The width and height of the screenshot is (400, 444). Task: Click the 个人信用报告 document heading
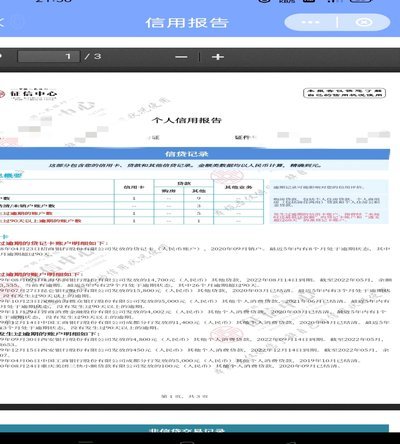pos(187,120)
